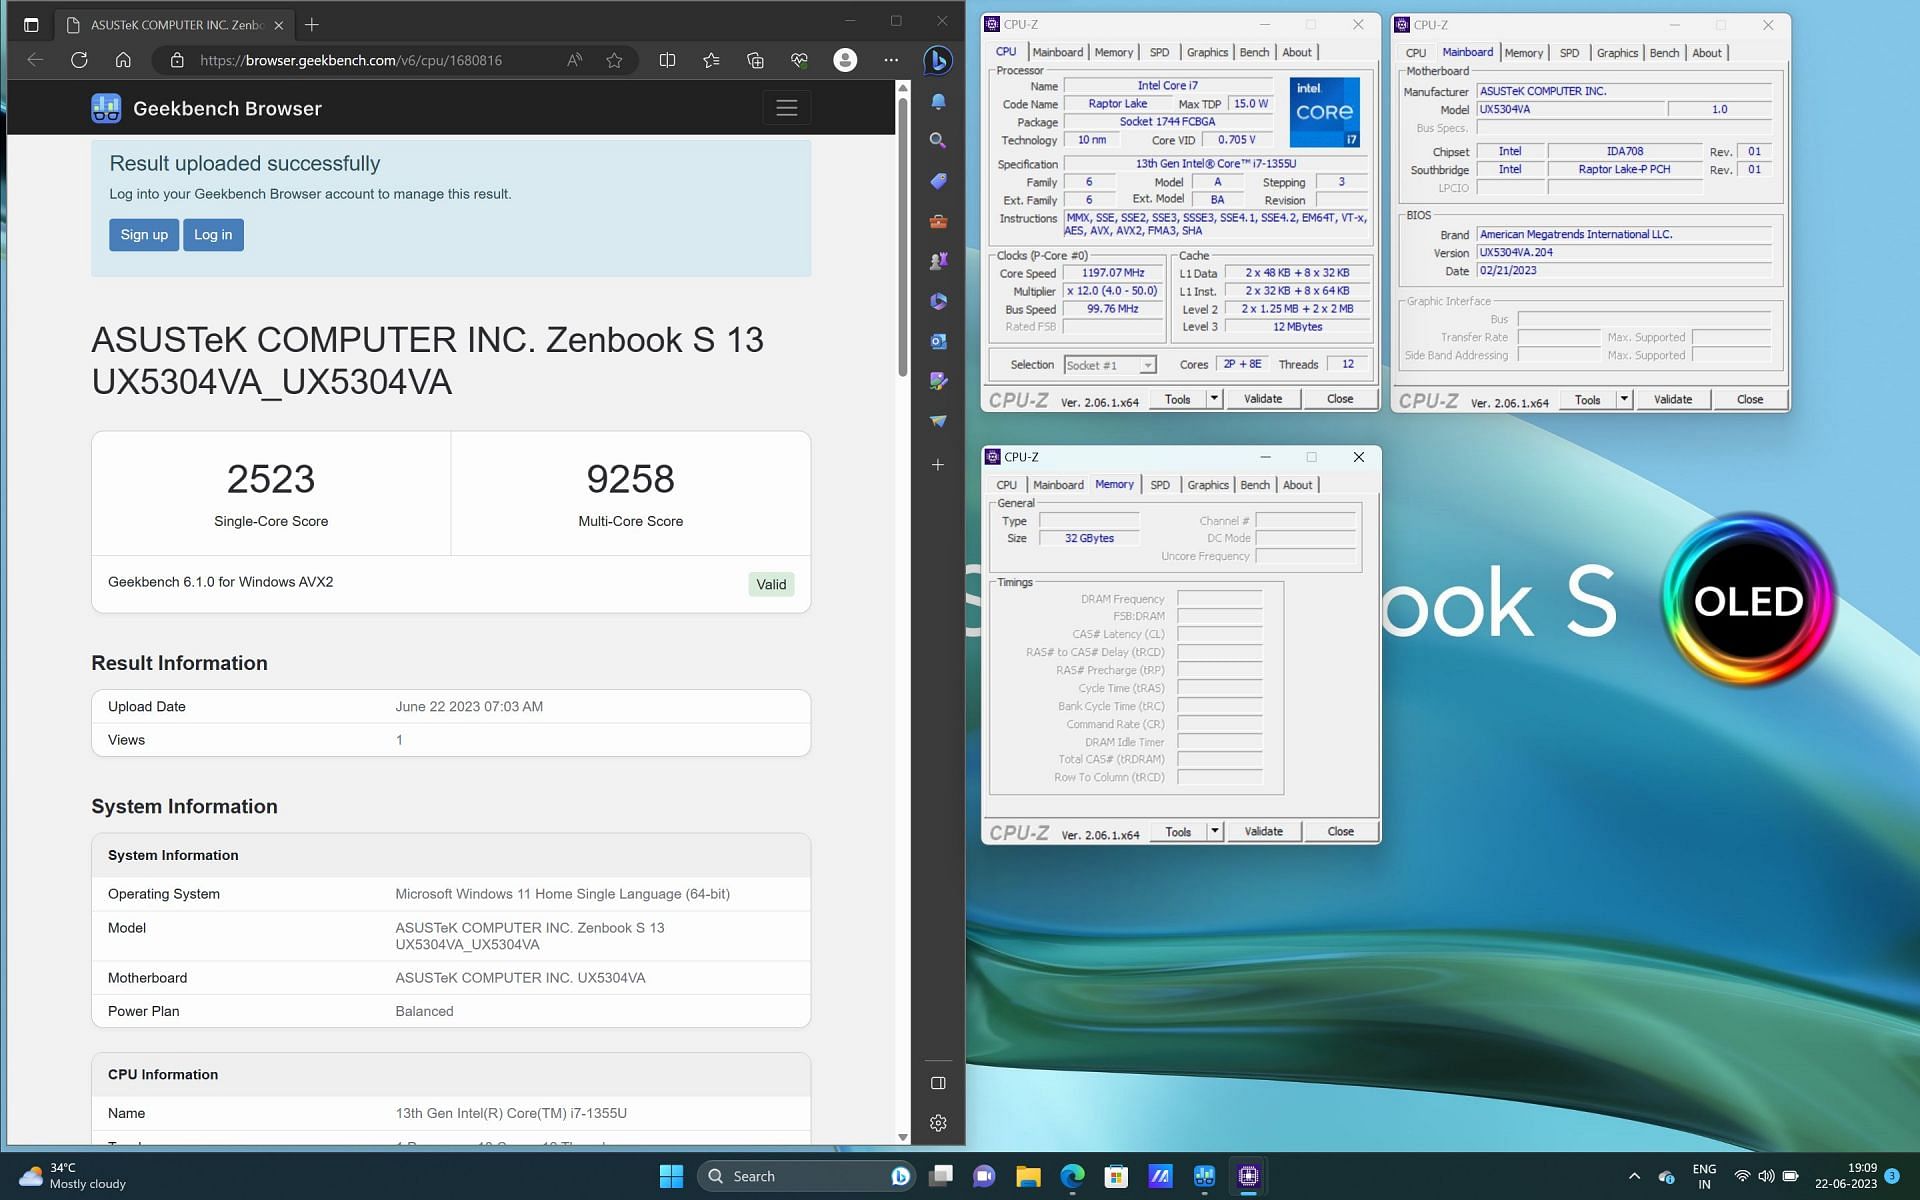Click the 13th Gen Intel i7-1355U name value
This screenshot has width=1920, height=1200.
[511, 1113]
